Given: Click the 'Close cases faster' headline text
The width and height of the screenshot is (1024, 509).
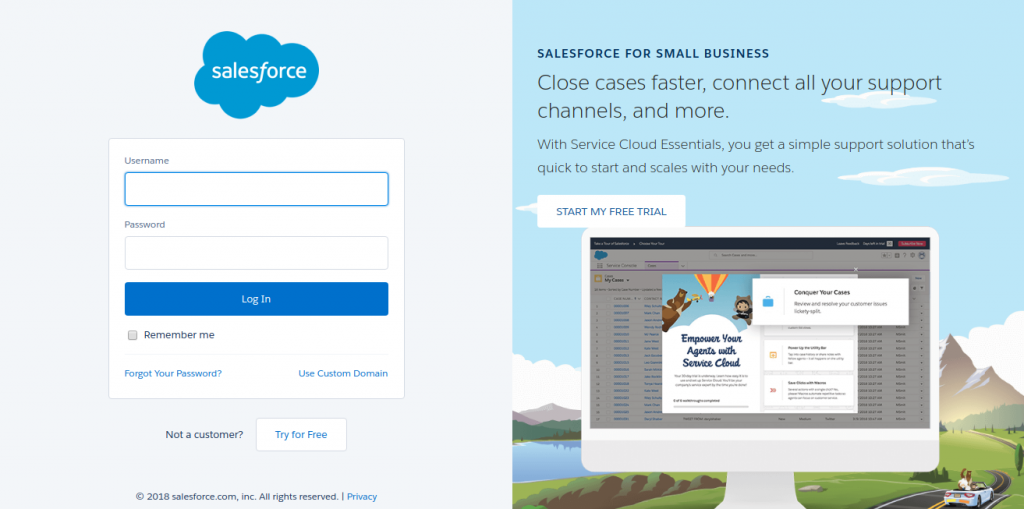Looking at the screenshot, I should coord(739,97).
